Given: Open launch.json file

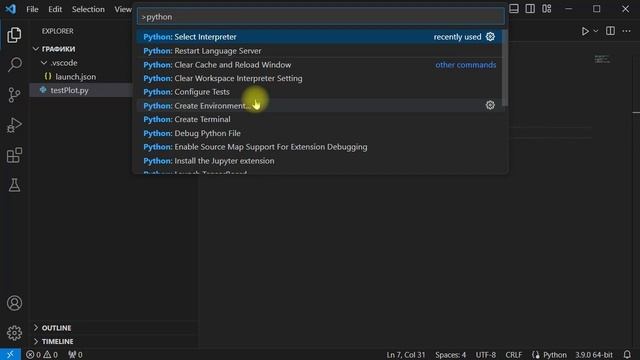Looking at the screenshot, I should (x=82, y=77).
